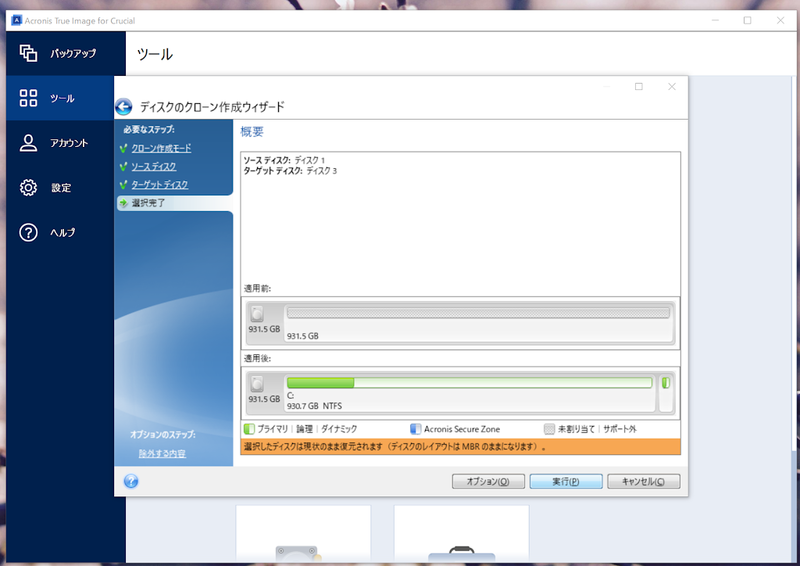Image resolution: width=800 pixels, height=566 pixels.
Task: Minimize the Acronis True Image main window
Action: 715,20
